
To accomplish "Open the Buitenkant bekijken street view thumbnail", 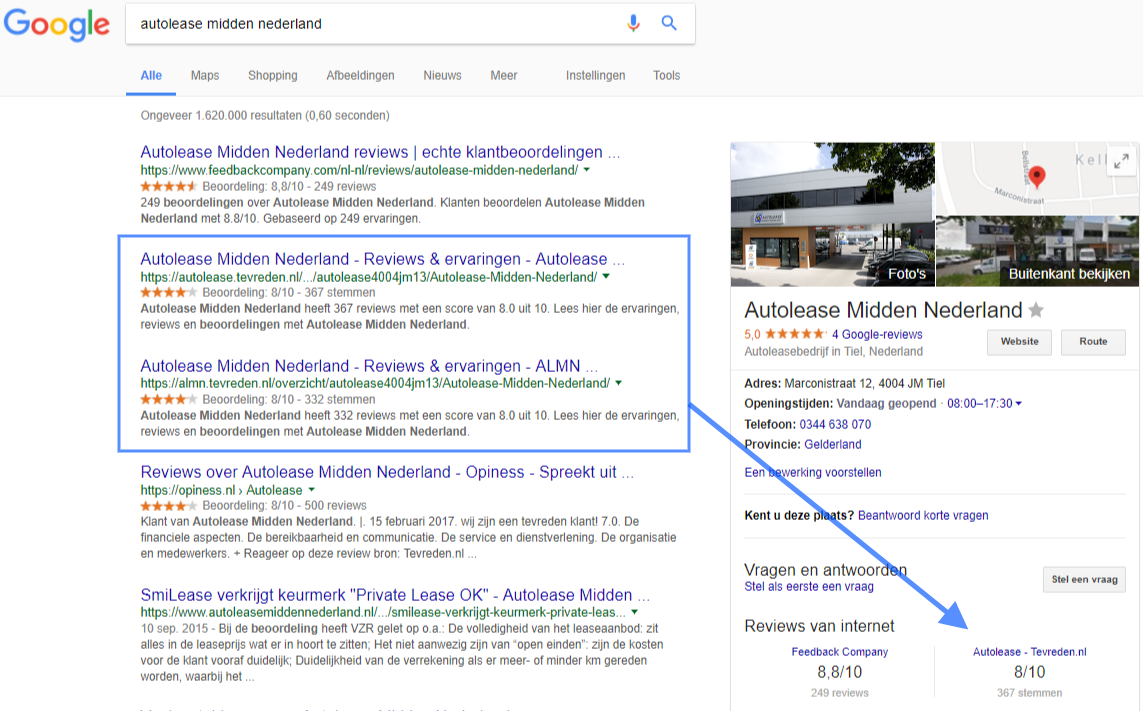I will coord(1037,252).
